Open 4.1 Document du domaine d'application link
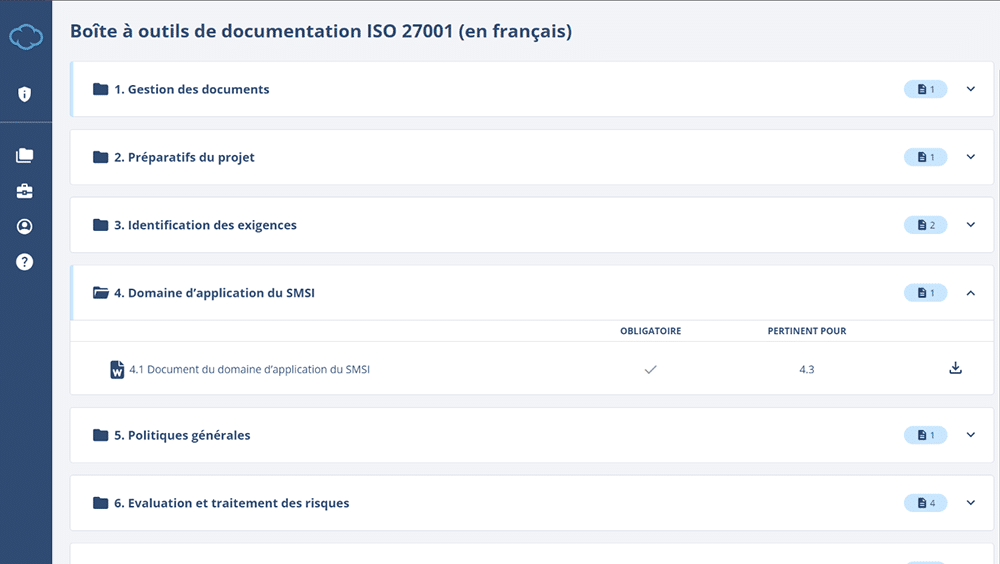1000x564 pixels. (x=250, y=370)
